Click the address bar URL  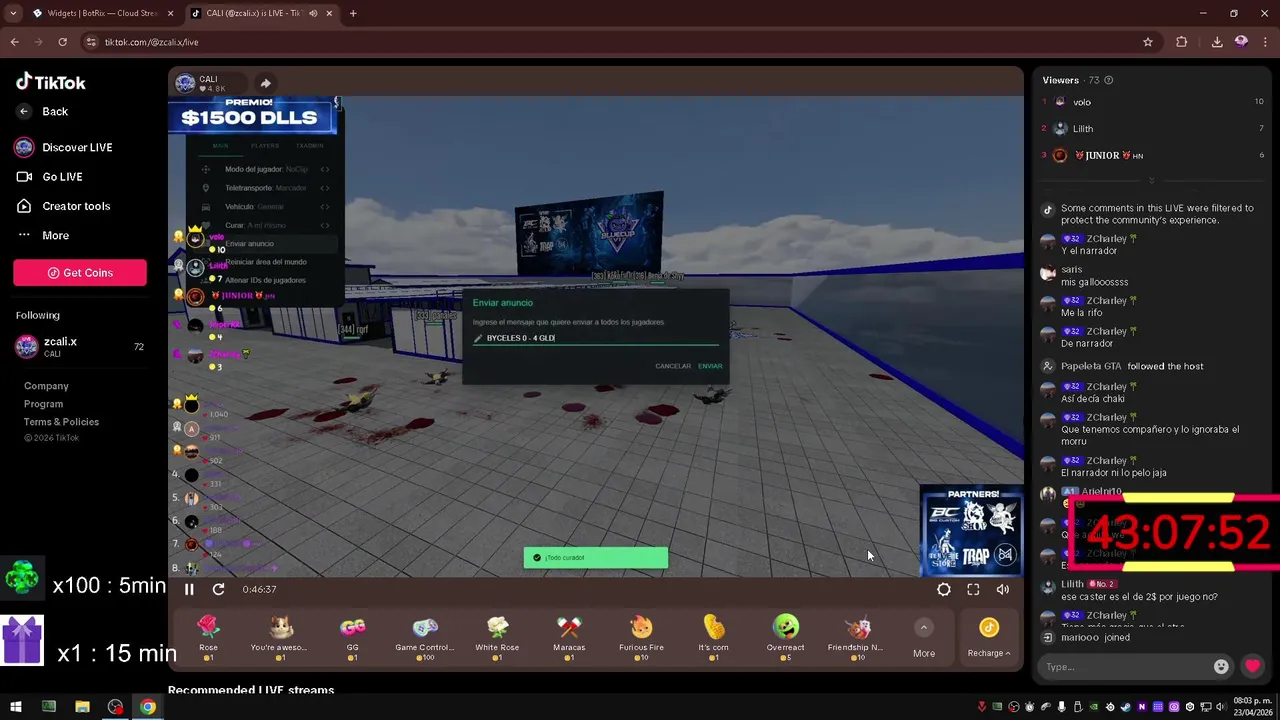click(151, 42)
